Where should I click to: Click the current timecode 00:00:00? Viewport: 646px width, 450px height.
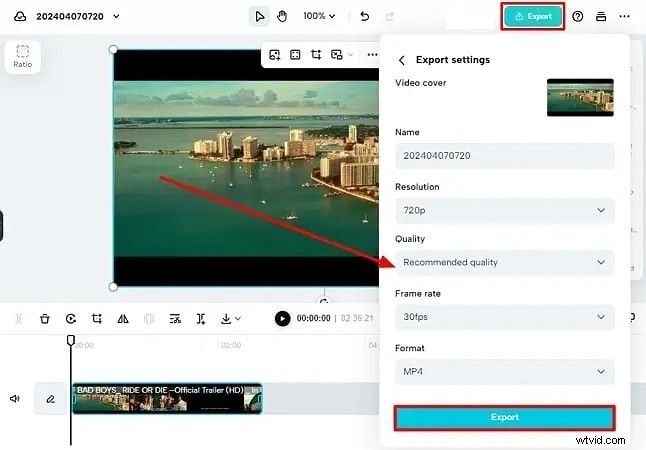point(314,318)
